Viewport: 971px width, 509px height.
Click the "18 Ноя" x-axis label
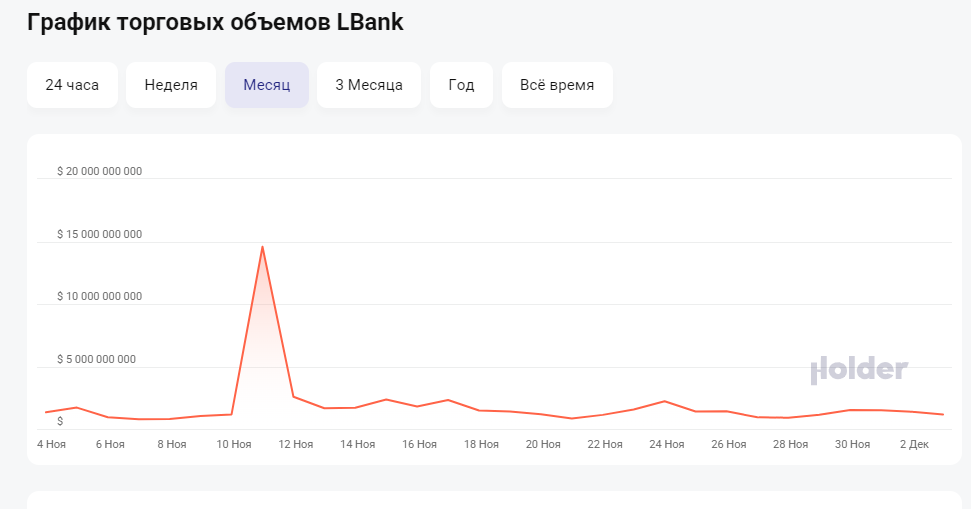tap(482, 444)
